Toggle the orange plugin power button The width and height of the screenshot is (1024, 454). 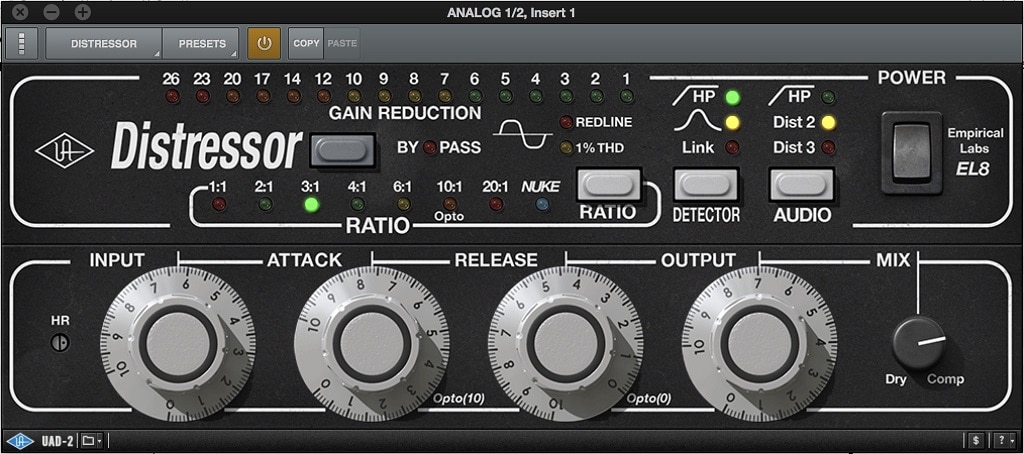tap(264, 44)
